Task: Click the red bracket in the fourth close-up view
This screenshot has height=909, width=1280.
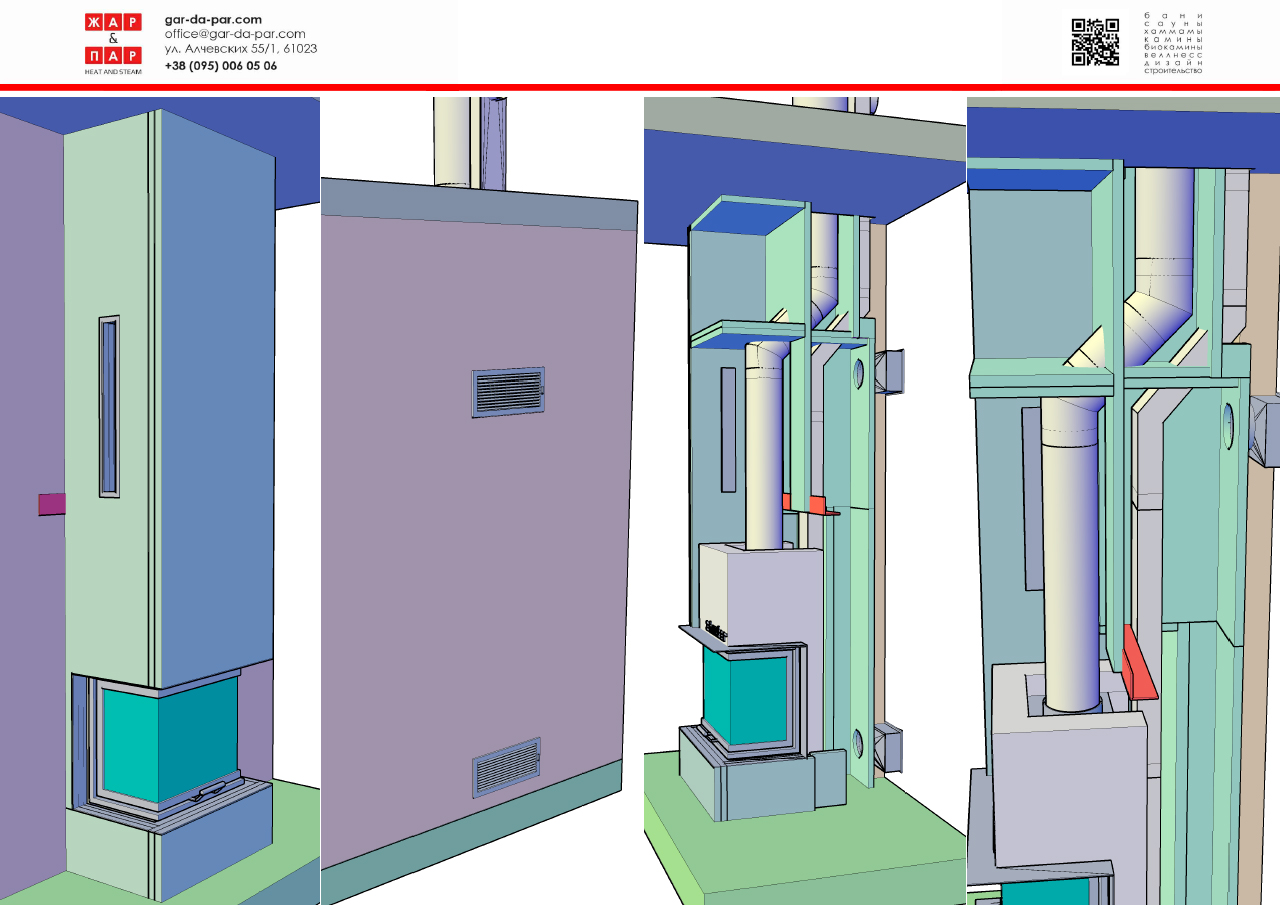Action: point(1140,666)
